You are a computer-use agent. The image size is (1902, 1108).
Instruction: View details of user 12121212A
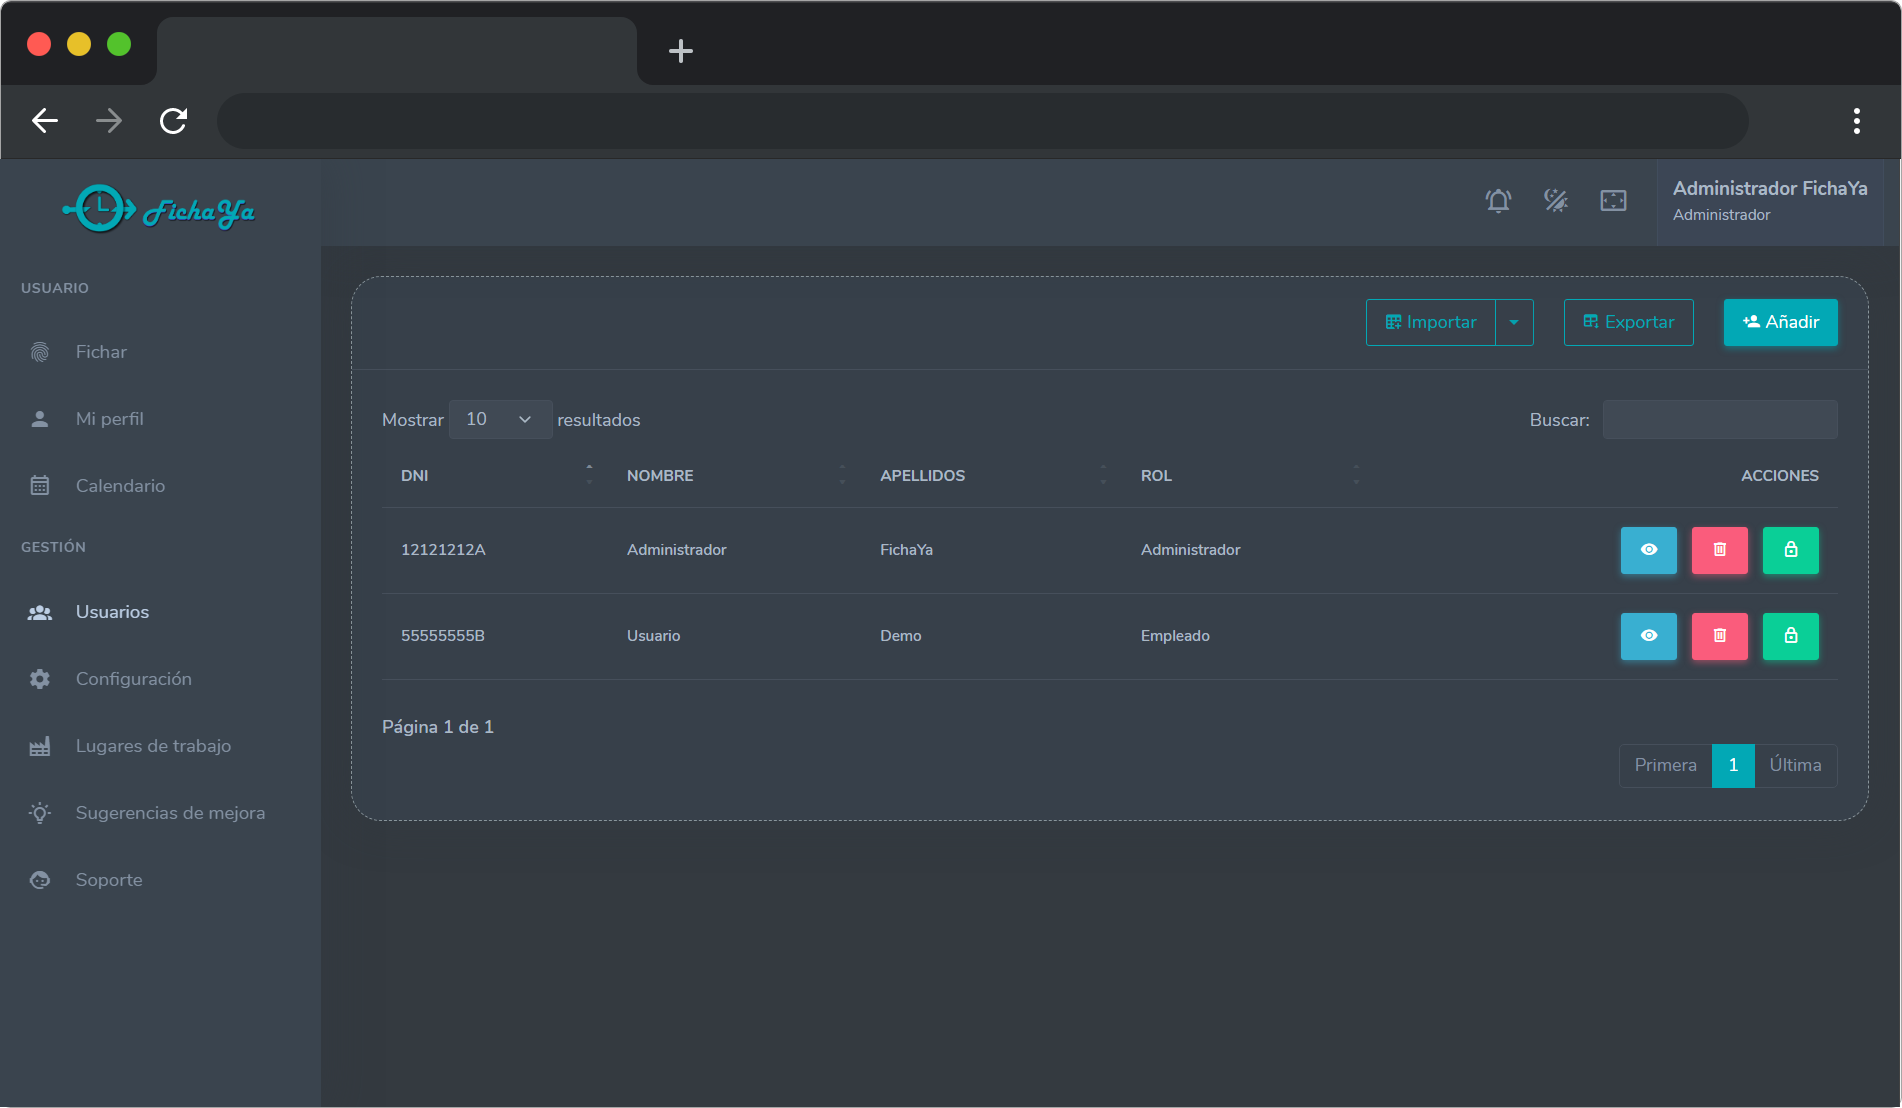(x=1648, y=550)
